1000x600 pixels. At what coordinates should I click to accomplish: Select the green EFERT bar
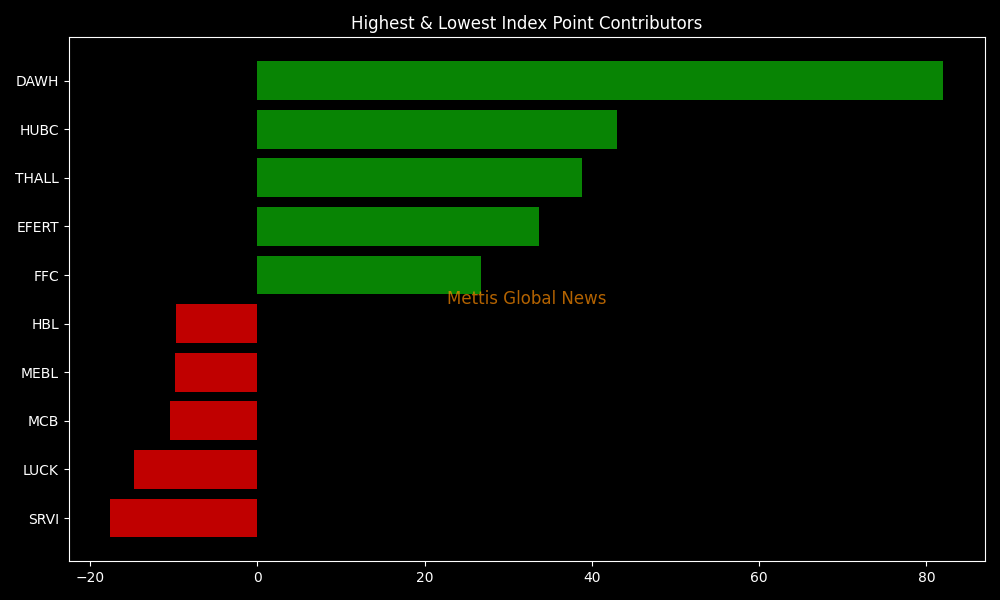coord(398,226)
